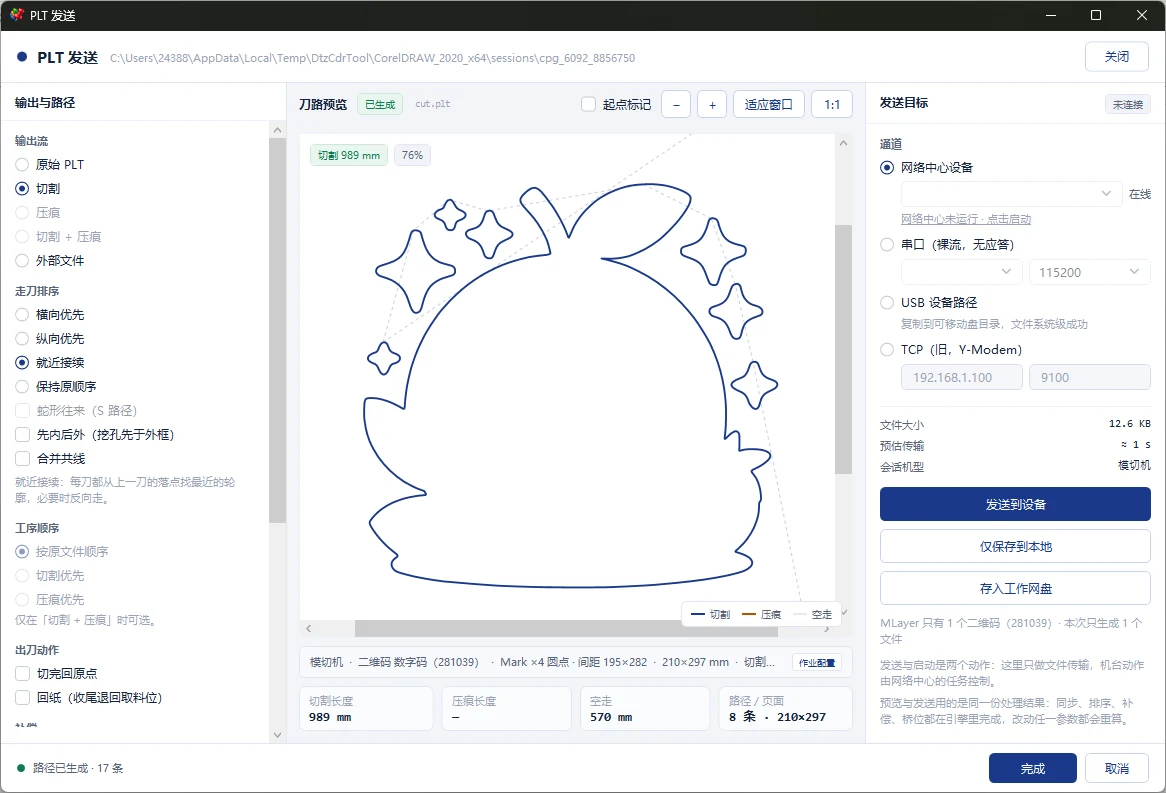Click right arrow of horizontal preview scrollbar
This screenshot has width=1166, height=793.
(827, 629)
